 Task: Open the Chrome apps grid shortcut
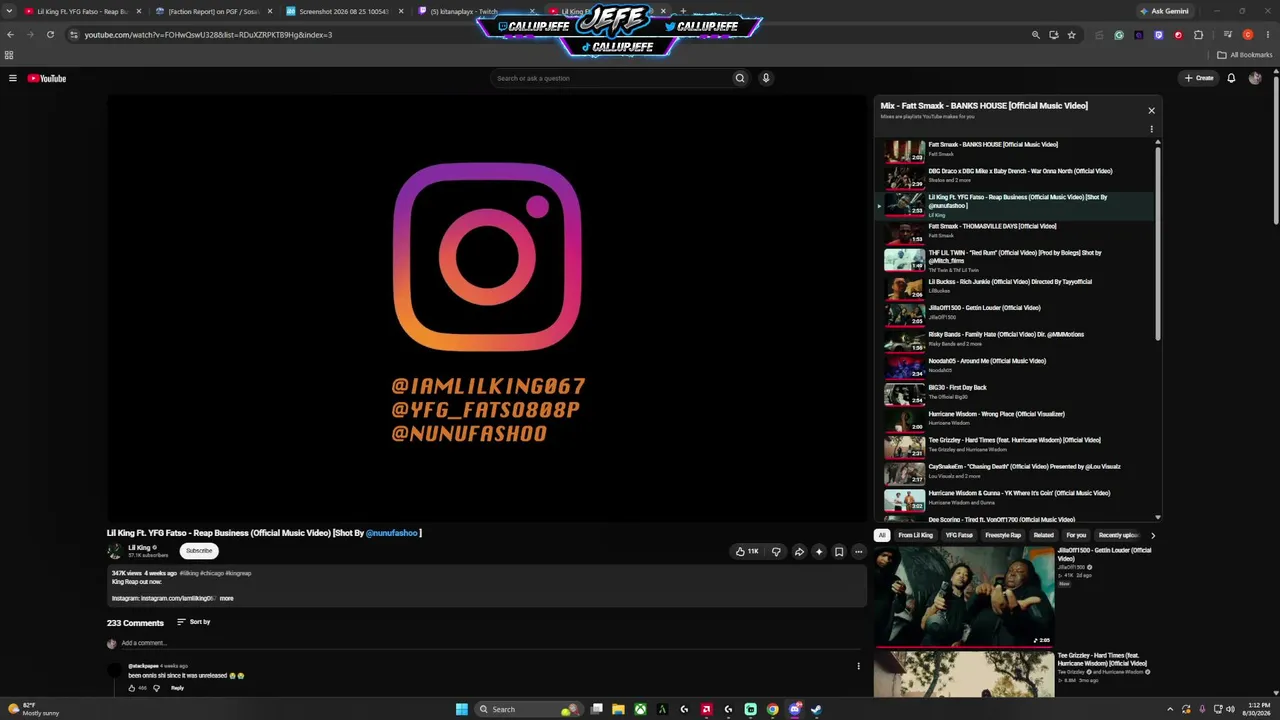click(x=9, y=55)
